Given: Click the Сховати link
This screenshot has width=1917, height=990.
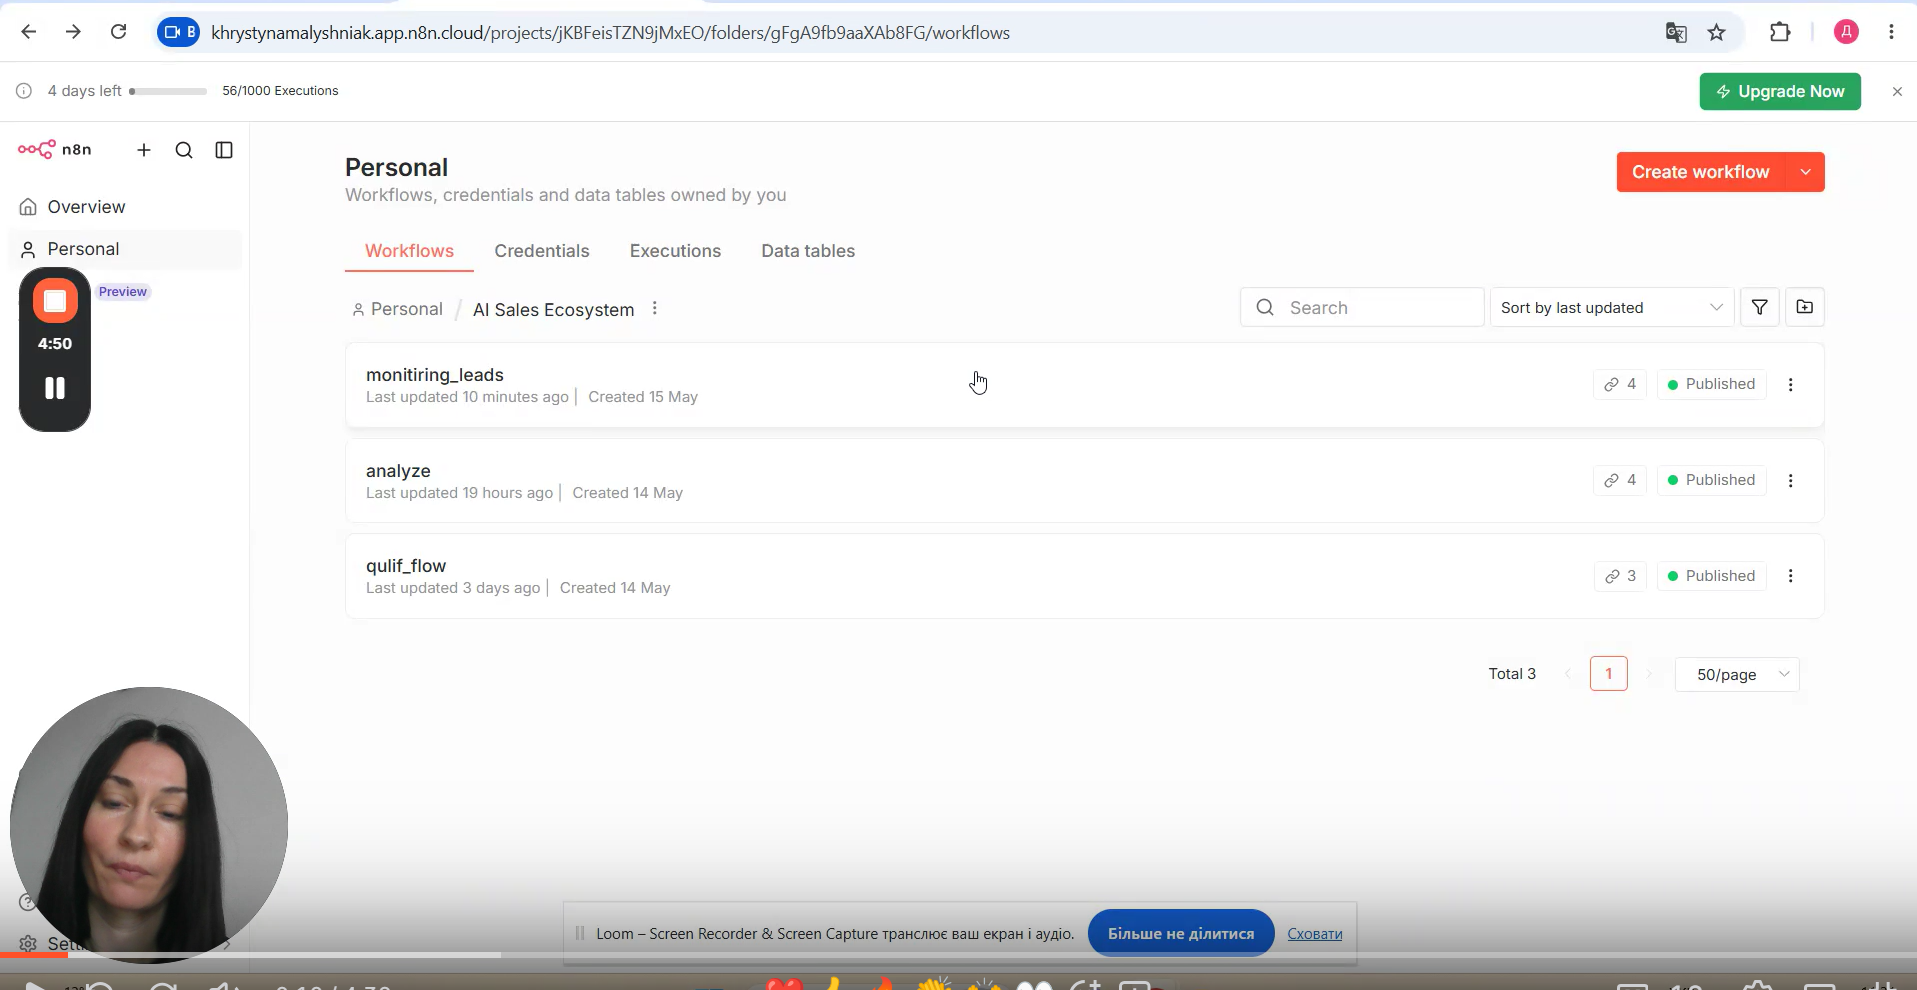Looking at the screenshot, I should 1315,934.
